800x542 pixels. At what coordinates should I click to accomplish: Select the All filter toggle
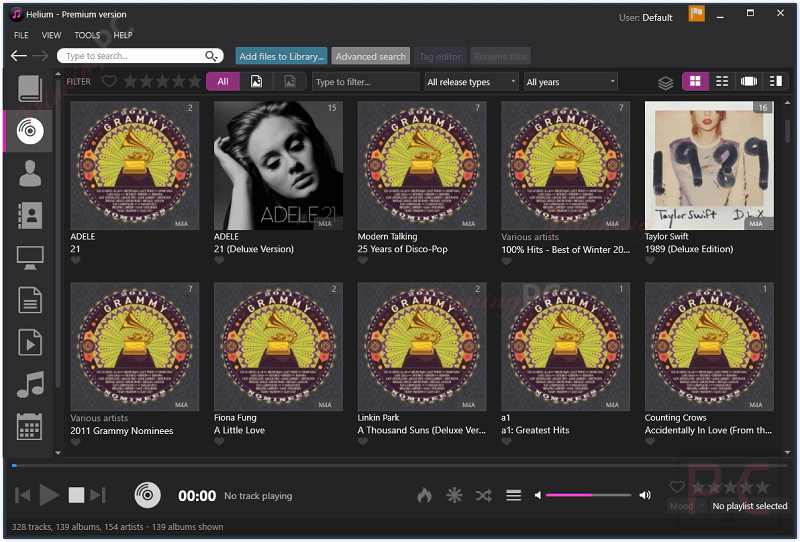click(223, 81)
